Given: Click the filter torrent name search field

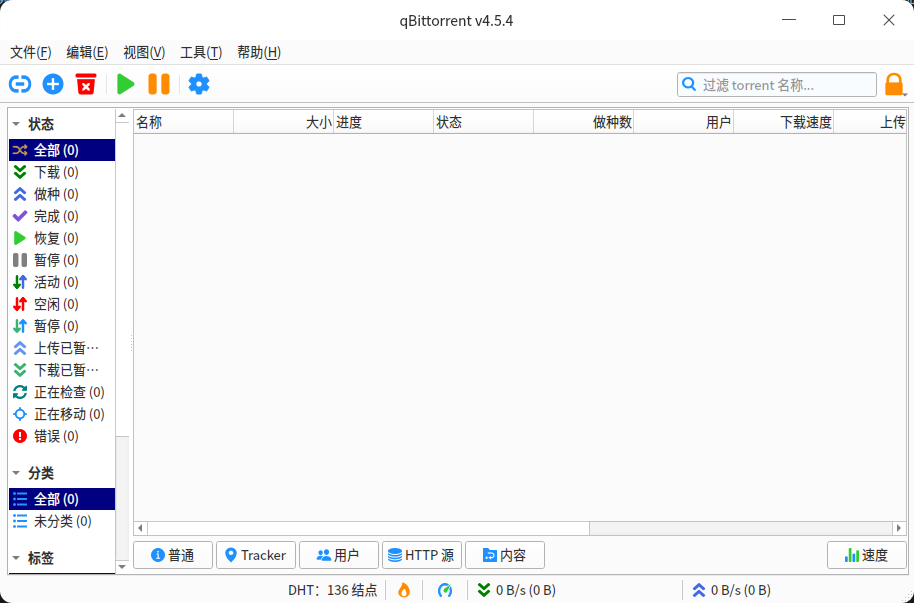Looking at the screenshot, I should pos(776,85).
